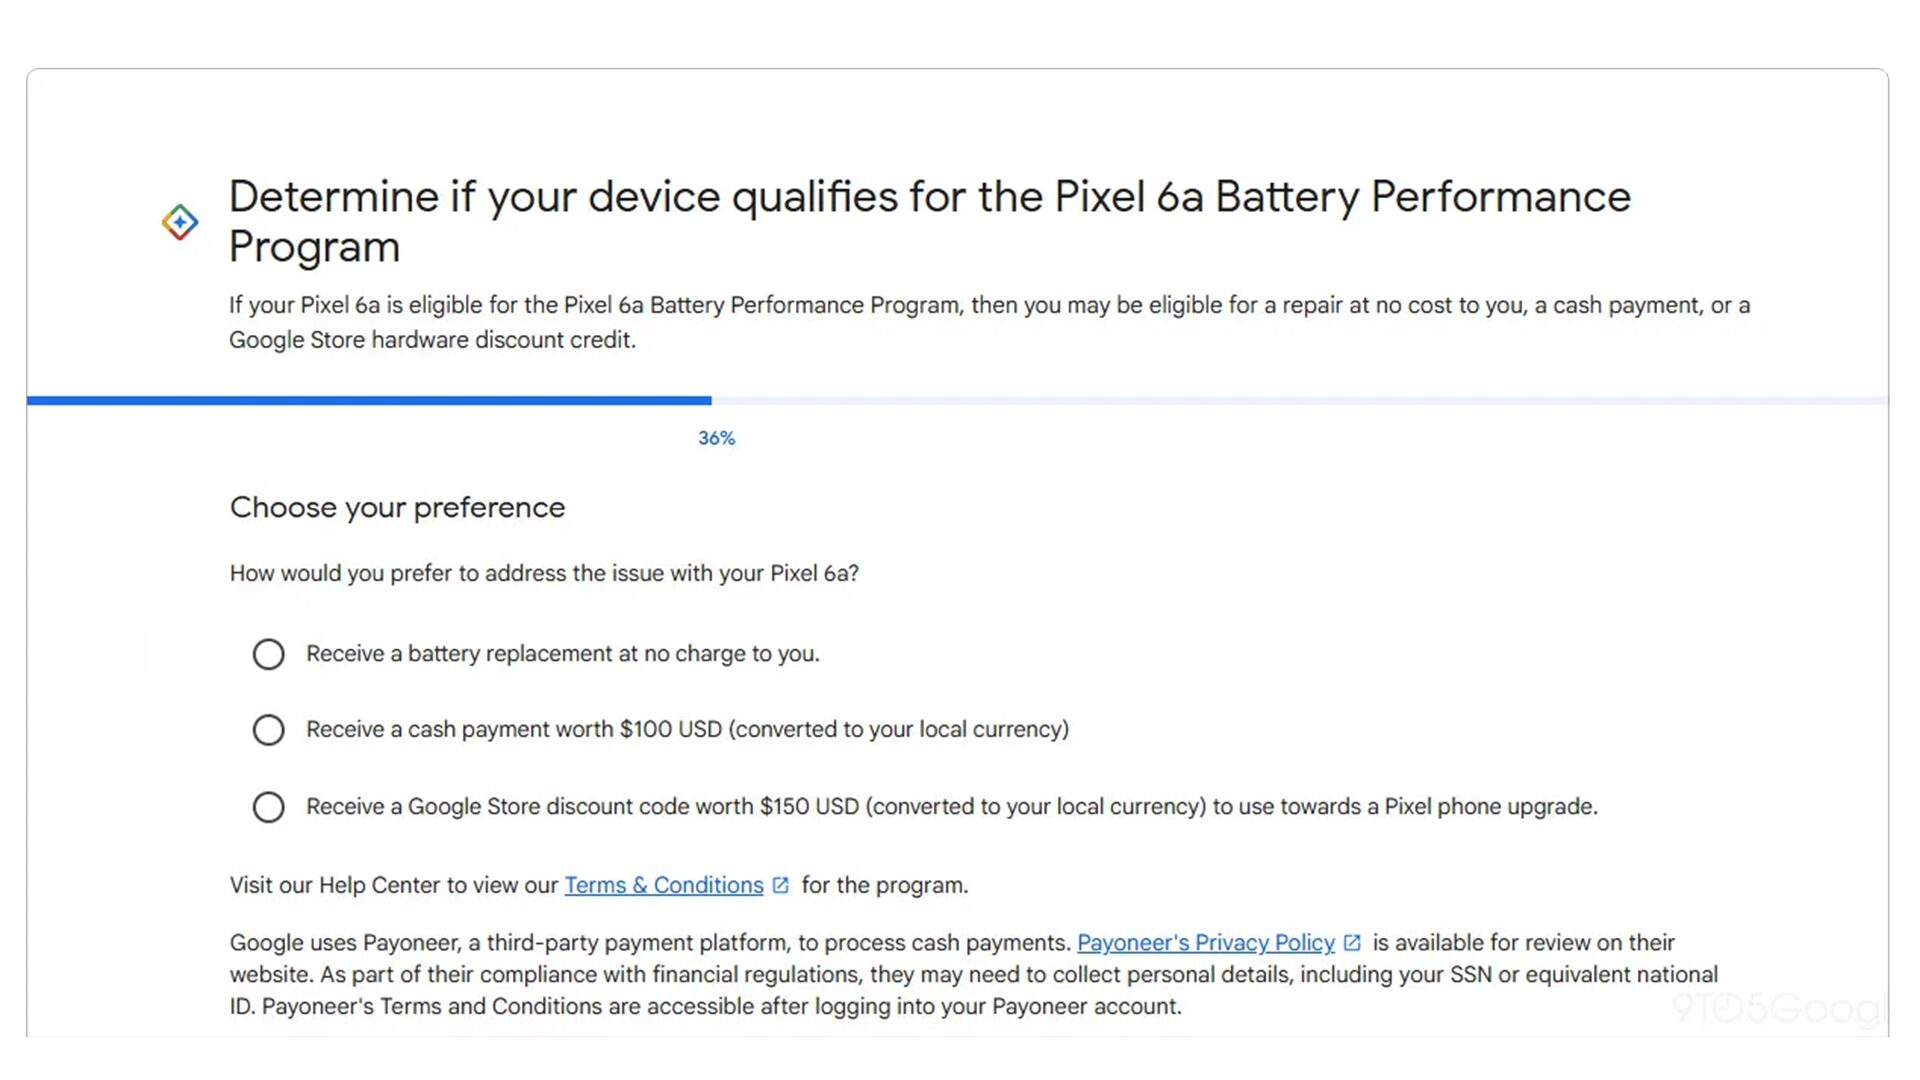Click the "How would you prefer" question text
This screenshot has height=1080, width=1920.
544,574
